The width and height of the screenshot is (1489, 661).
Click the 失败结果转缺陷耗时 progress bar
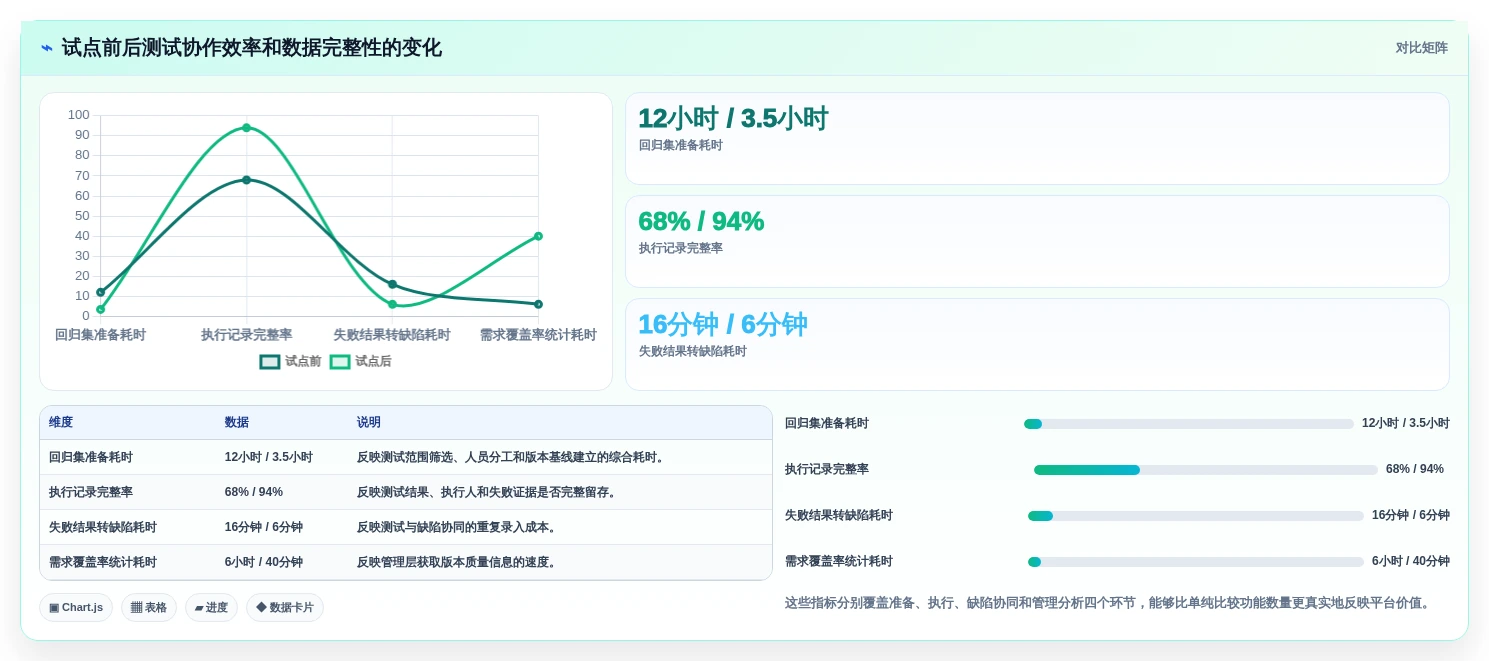tap(1196, 516)
